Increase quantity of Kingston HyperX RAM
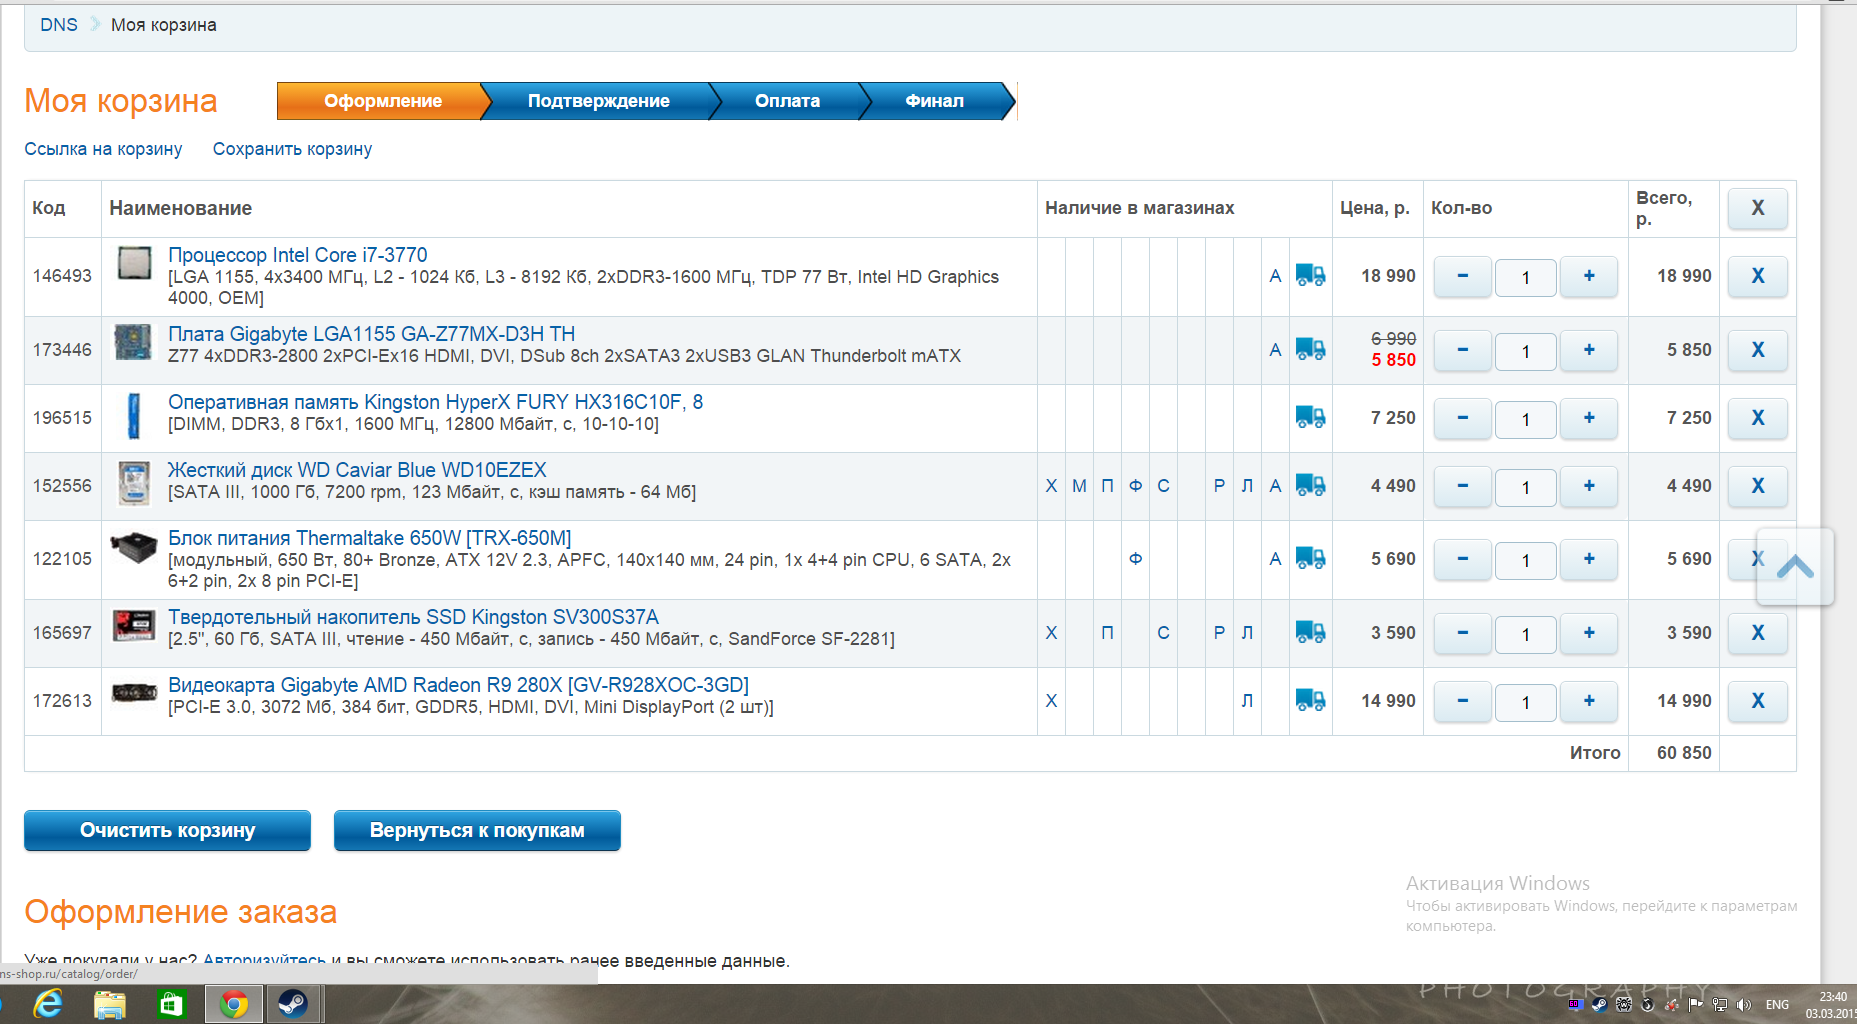Screen dimensions: 1857x1024 click(1589, 418)
